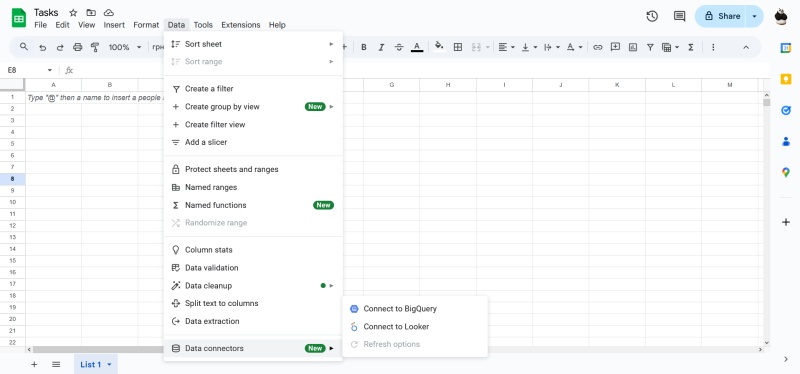Select Split text to columns
The image size is (800, 374).
click(x=253, y=304)
